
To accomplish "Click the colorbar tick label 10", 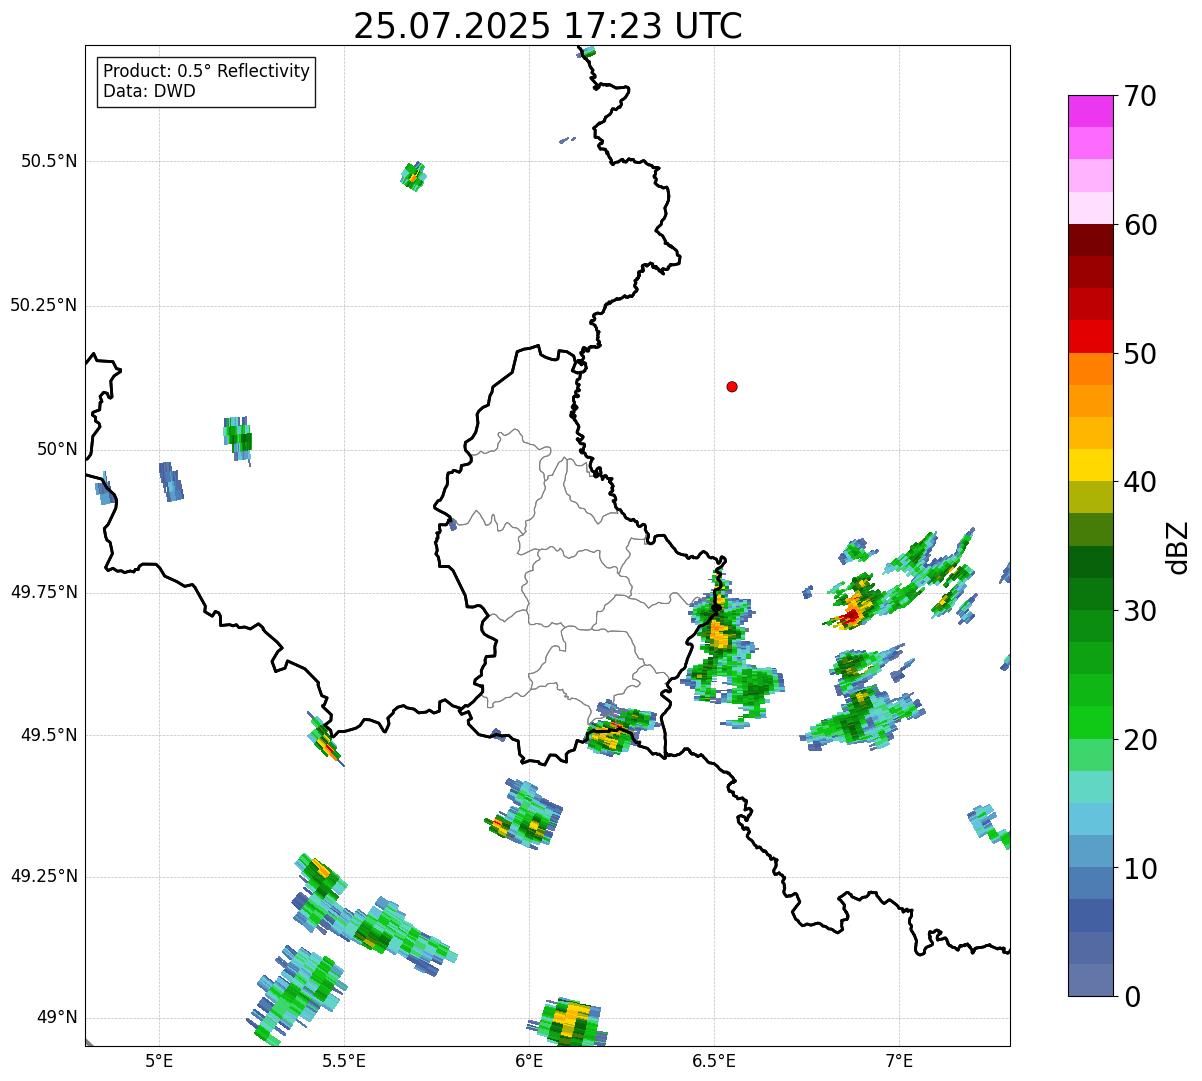I will [1140, 869].
